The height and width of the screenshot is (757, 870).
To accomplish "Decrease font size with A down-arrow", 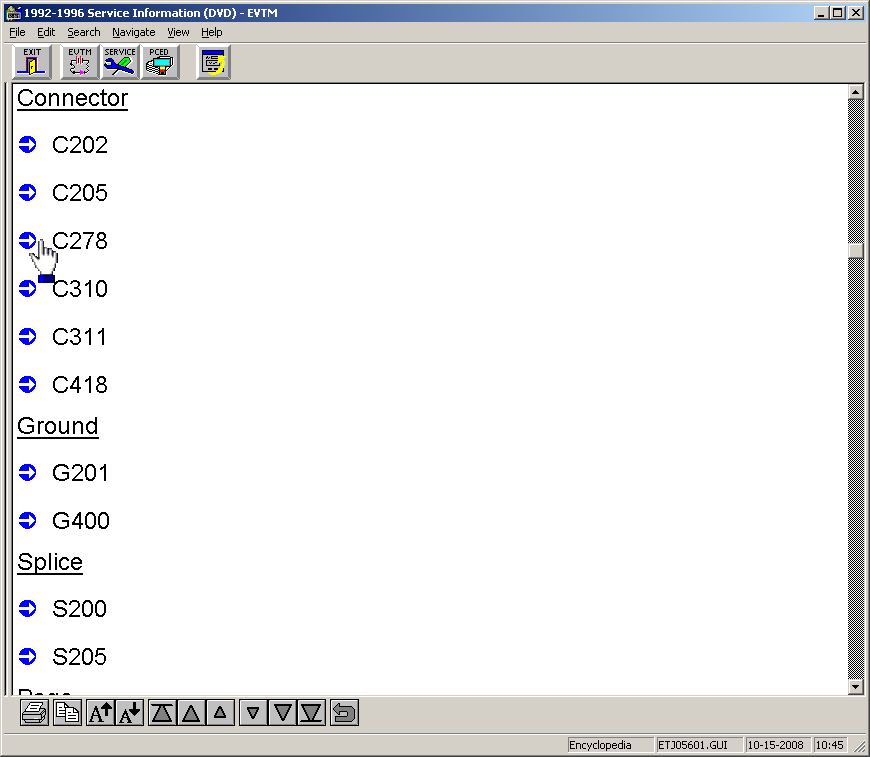I will 130,712.
